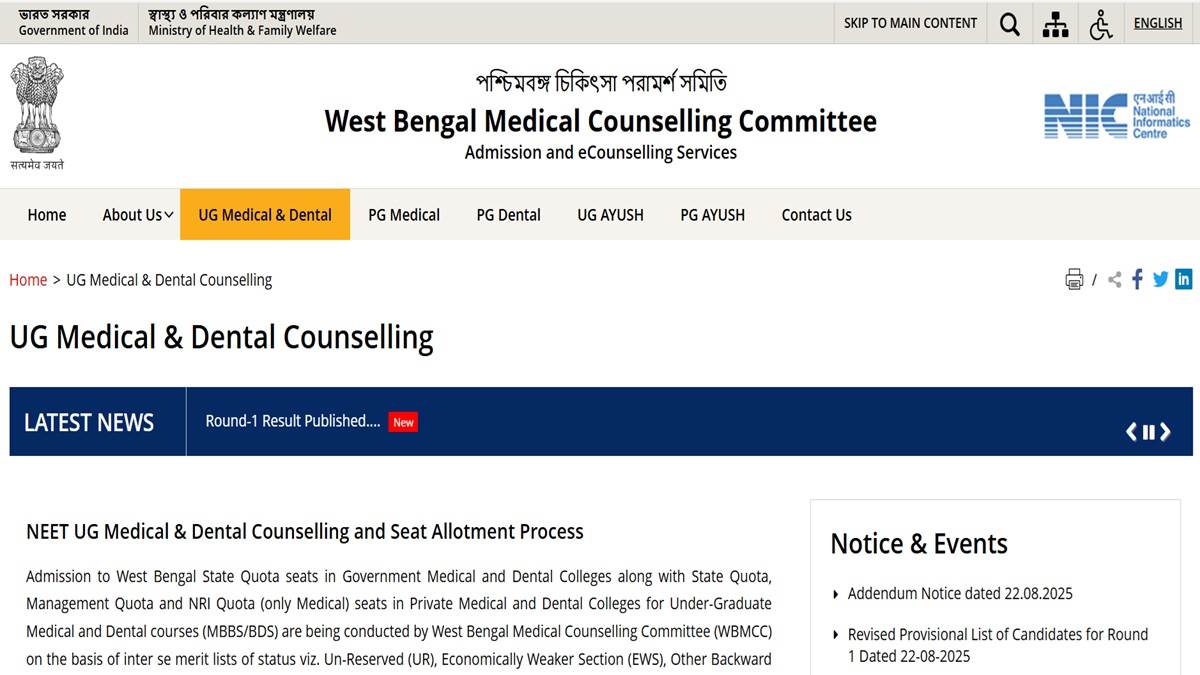Open the share icon
Screen dimensions: 1200x675
pyautogui.click(x=1115, y=280)
